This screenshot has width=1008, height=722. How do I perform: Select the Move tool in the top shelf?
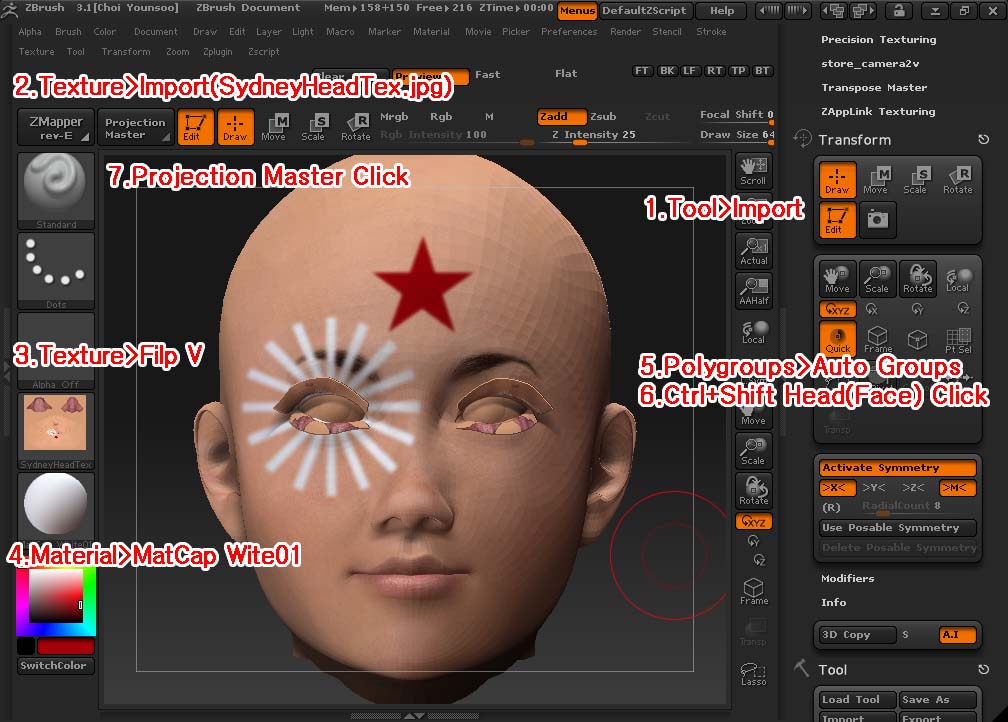point(274,127)
